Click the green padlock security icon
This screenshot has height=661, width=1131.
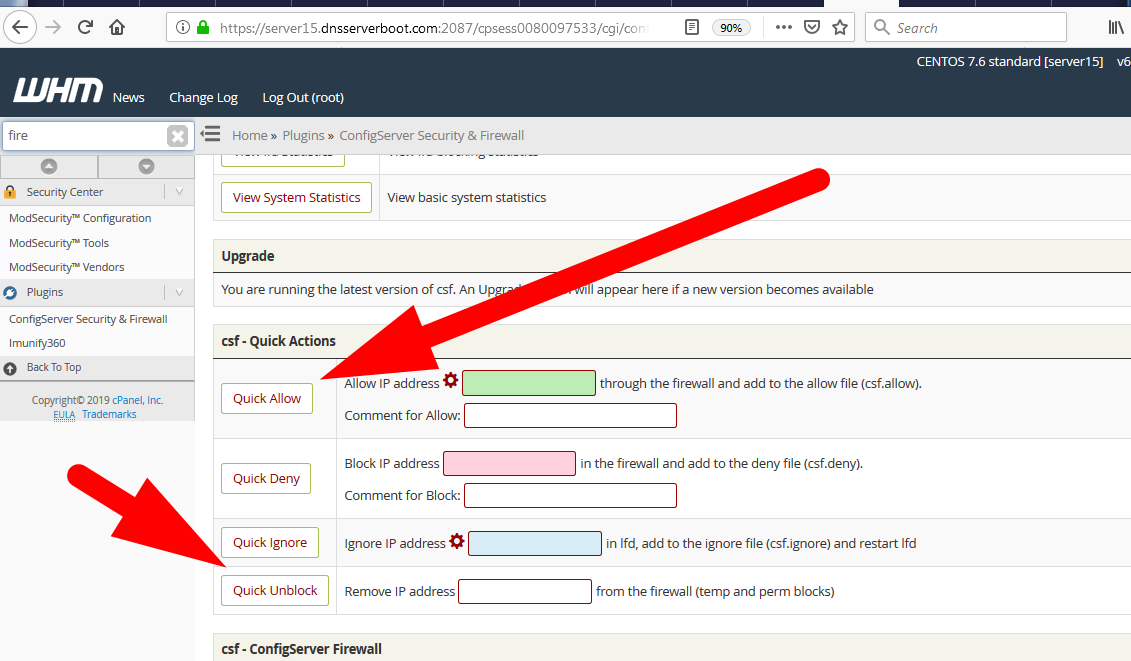[203, 27]
